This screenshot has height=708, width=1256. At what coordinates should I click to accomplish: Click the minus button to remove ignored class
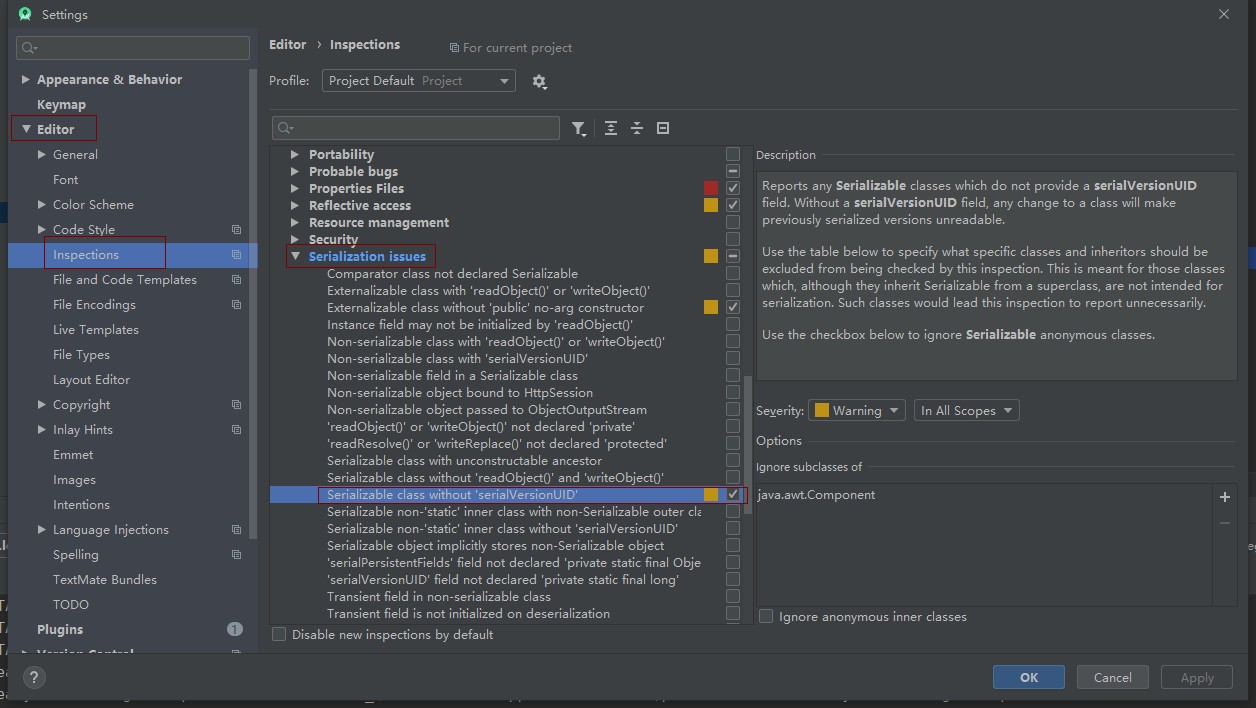(x=1225, y=523)
